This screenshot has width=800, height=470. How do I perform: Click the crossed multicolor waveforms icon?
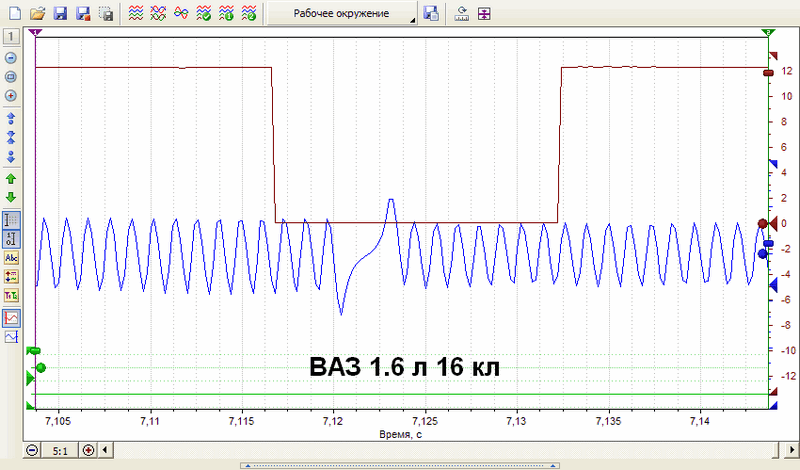[158, 13]
